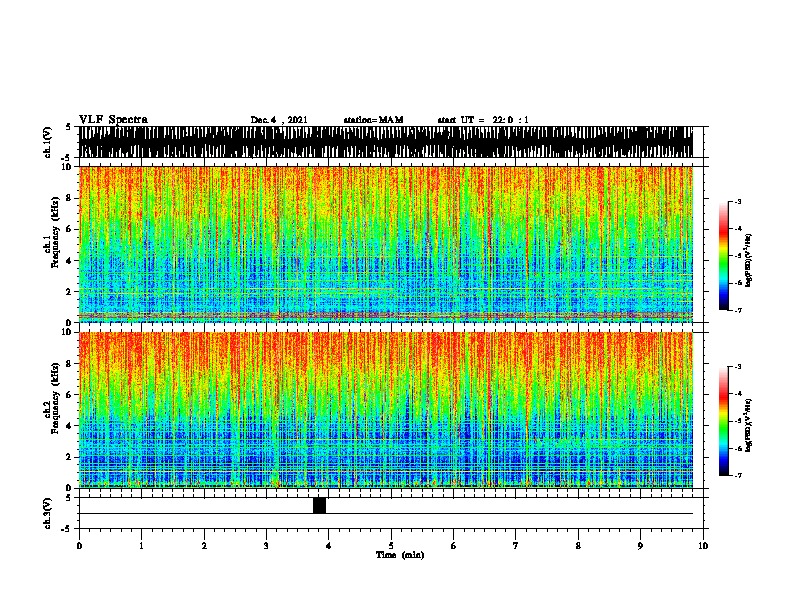Click the "station=MAM" header label
The image size is (792, 612).
tap(373, 120)
